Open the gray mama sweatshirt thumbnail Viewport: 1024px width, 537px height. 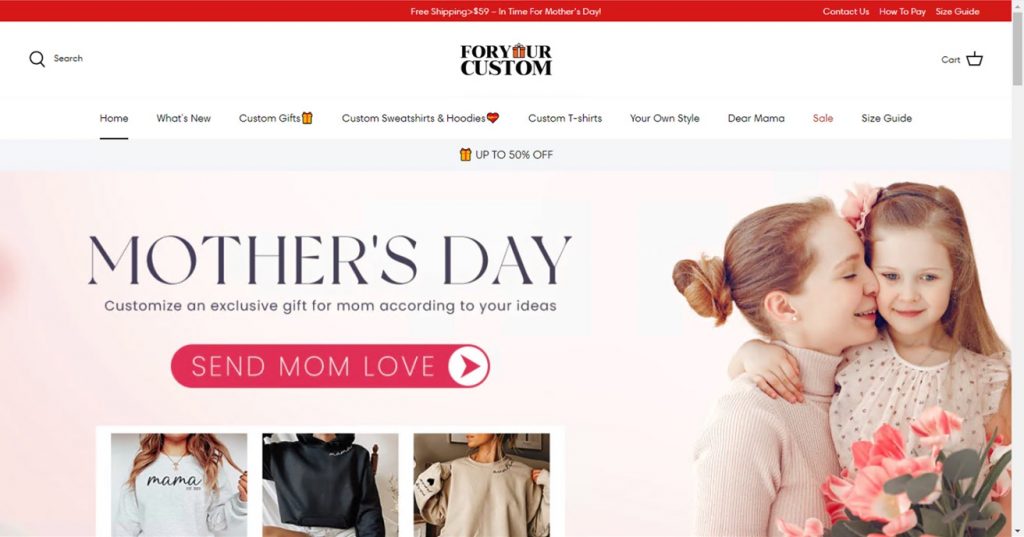pos(179,485)
